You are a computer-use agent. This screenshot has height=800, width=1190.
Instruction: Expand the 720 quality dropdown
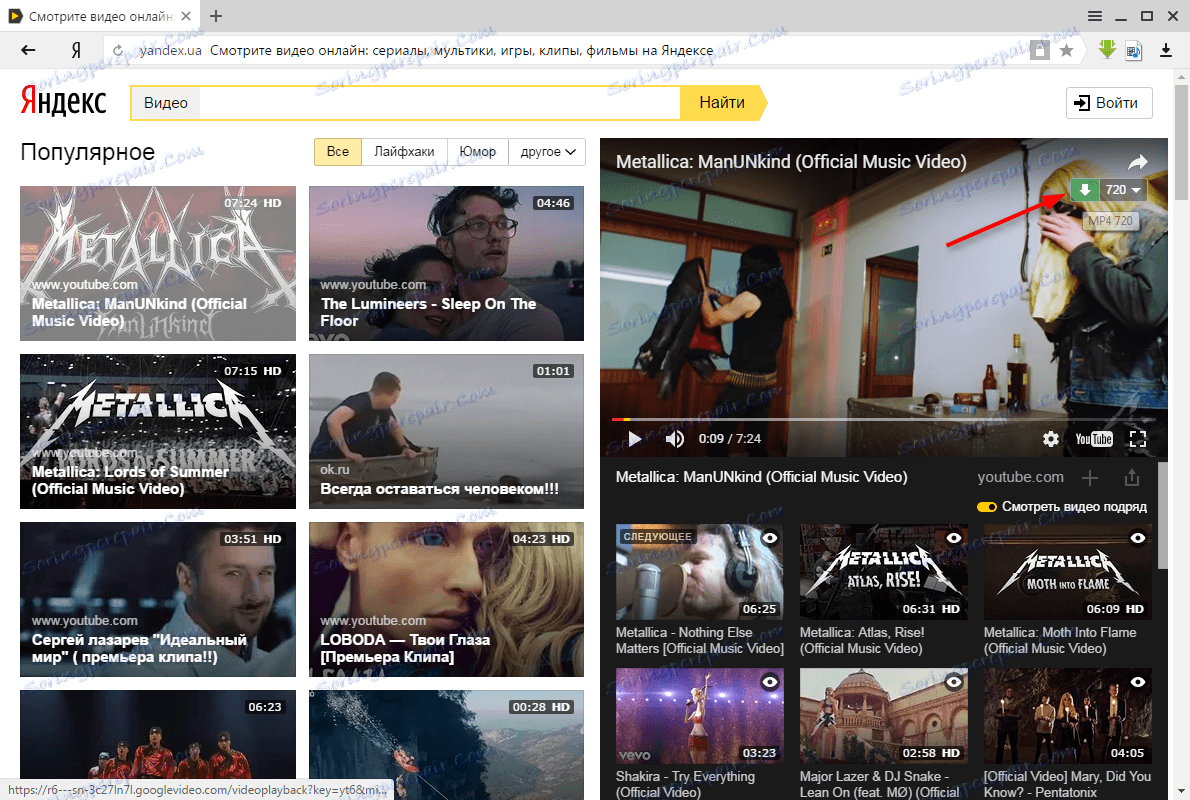[x=1123, y=190]
